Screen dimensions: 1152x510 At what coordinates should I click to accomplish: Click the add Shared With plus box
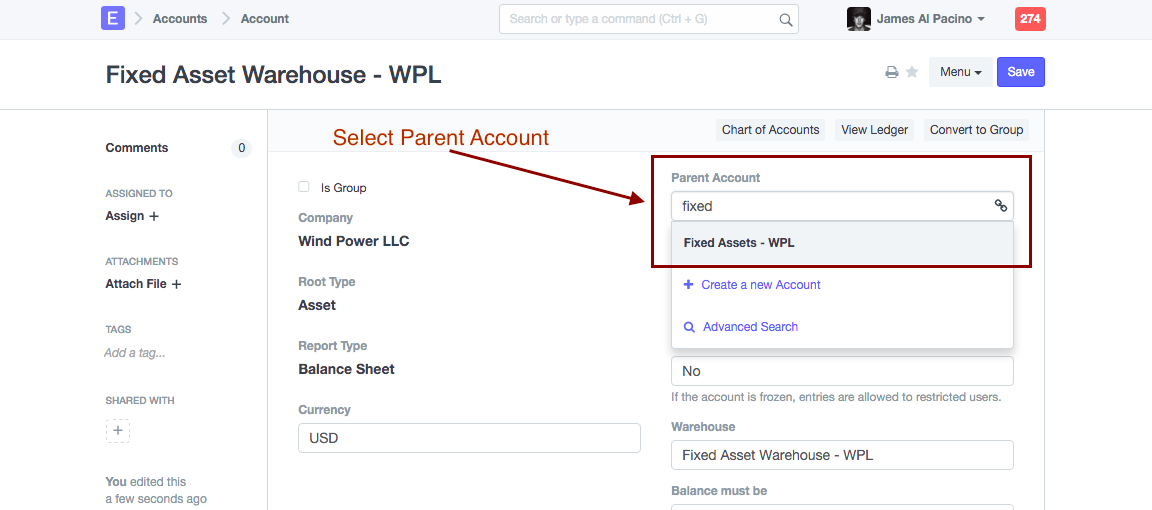coord(118,431)
